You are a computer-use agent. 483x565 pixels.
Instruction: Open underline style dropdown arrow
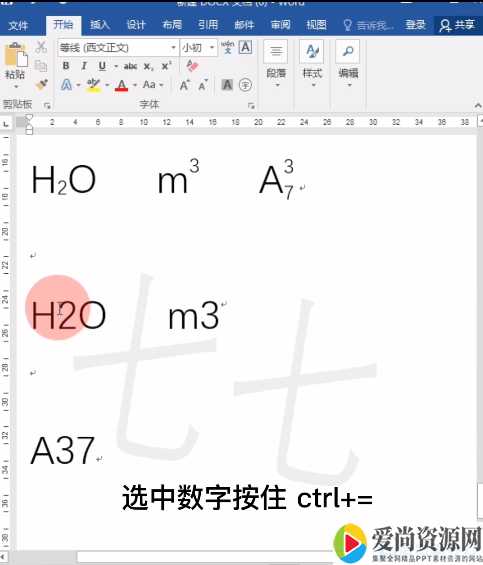click(x=116, y=66)
